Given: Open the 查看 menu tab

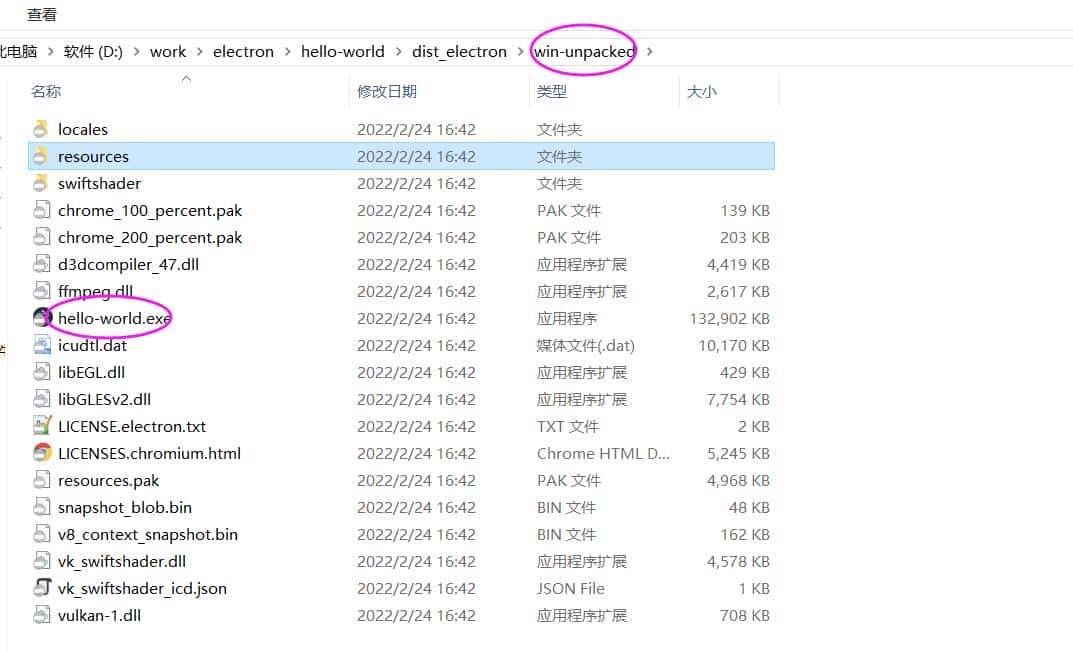Looking at the screenshot, I should (x=42, y=15).
